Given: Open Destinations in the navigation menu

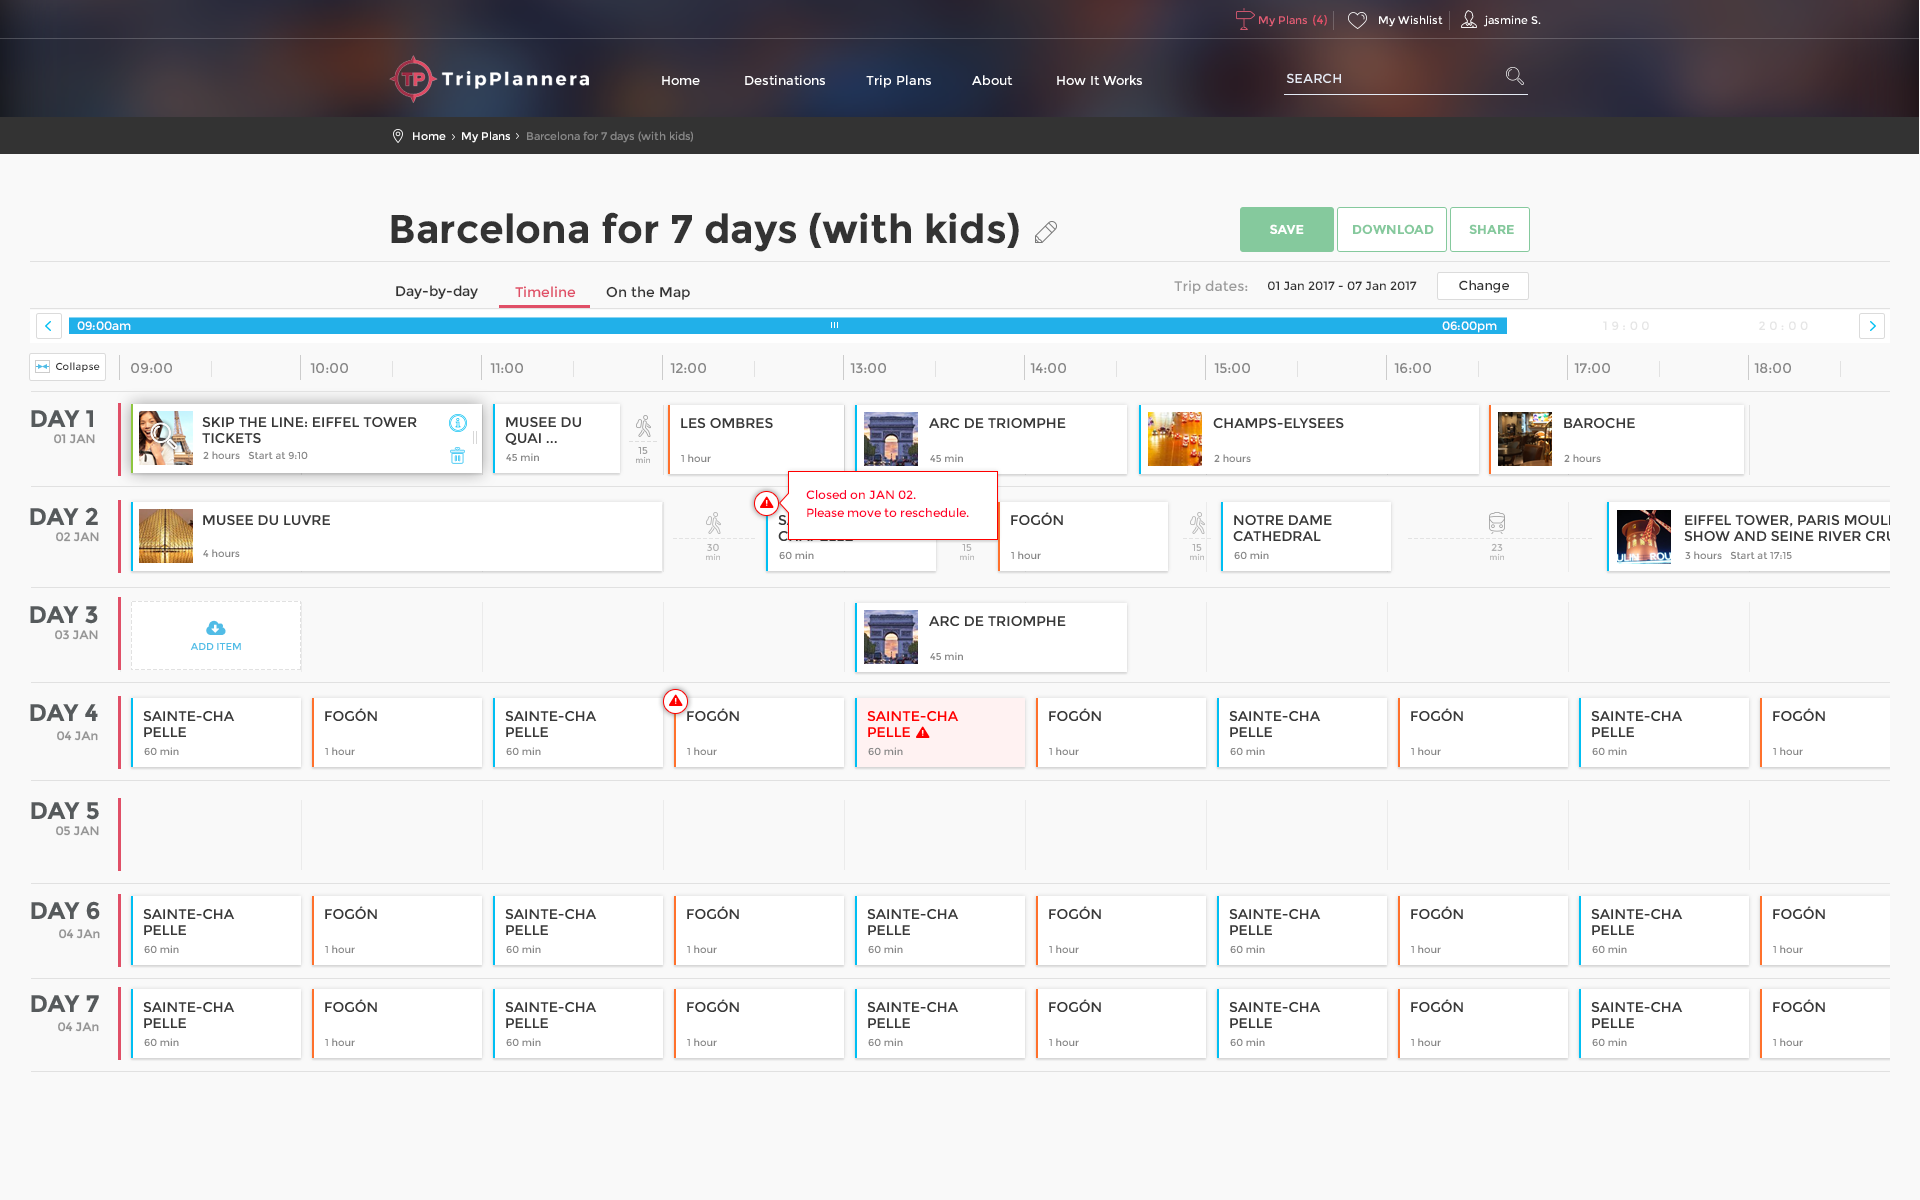Looking at the screenshot, I should 784,80.
